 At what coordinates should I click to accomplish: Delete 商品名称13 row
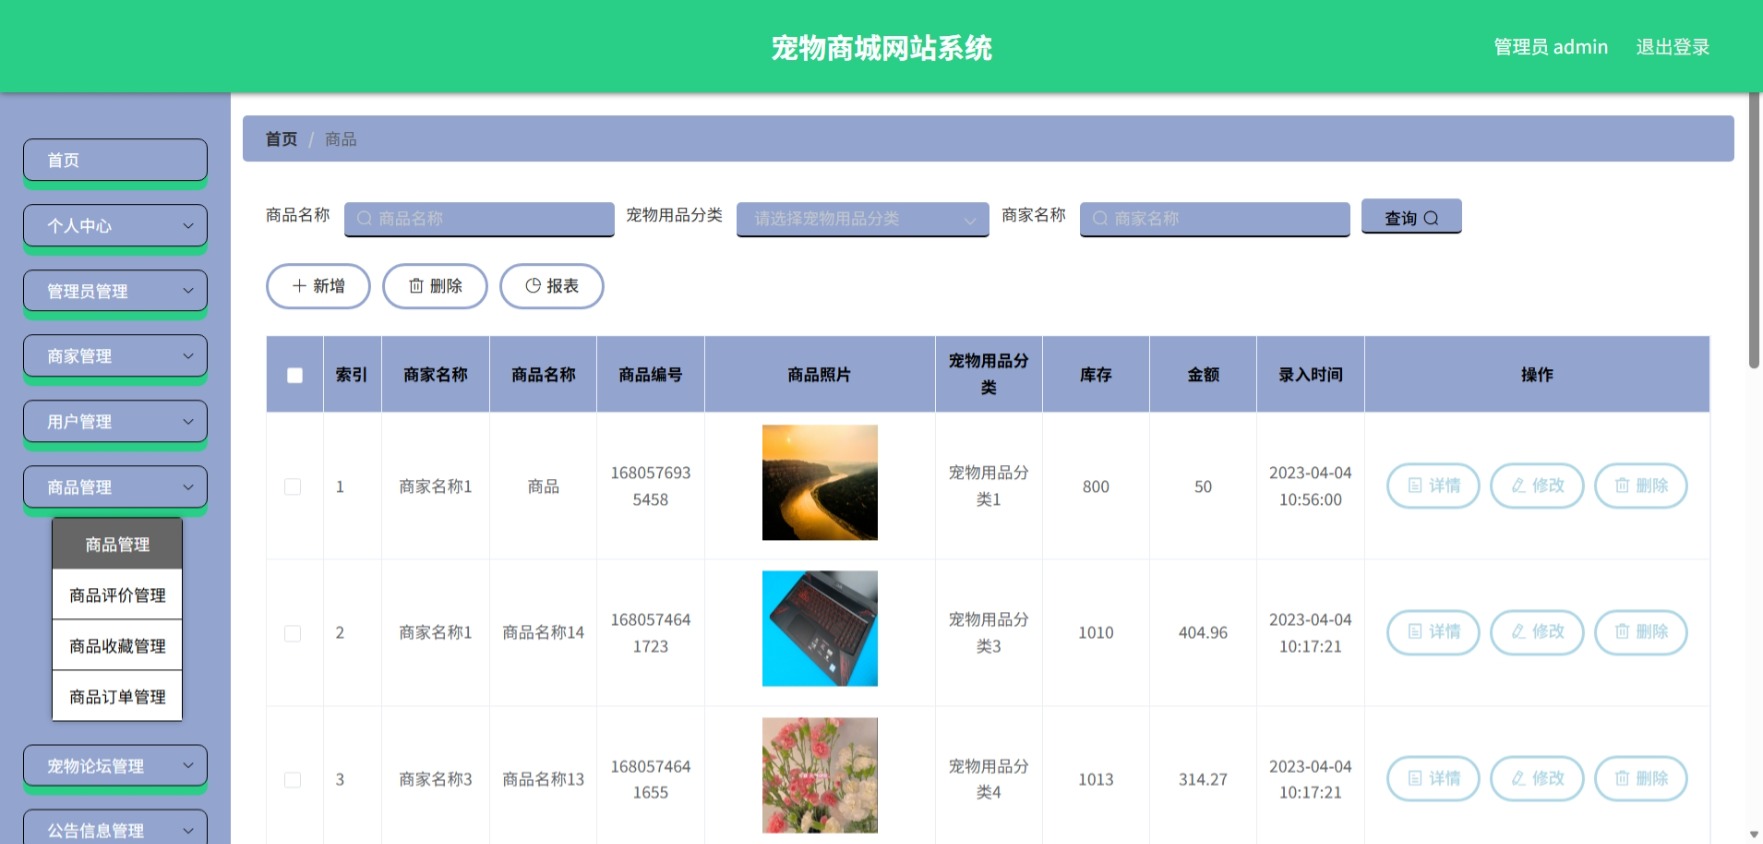pos(1641,778)
